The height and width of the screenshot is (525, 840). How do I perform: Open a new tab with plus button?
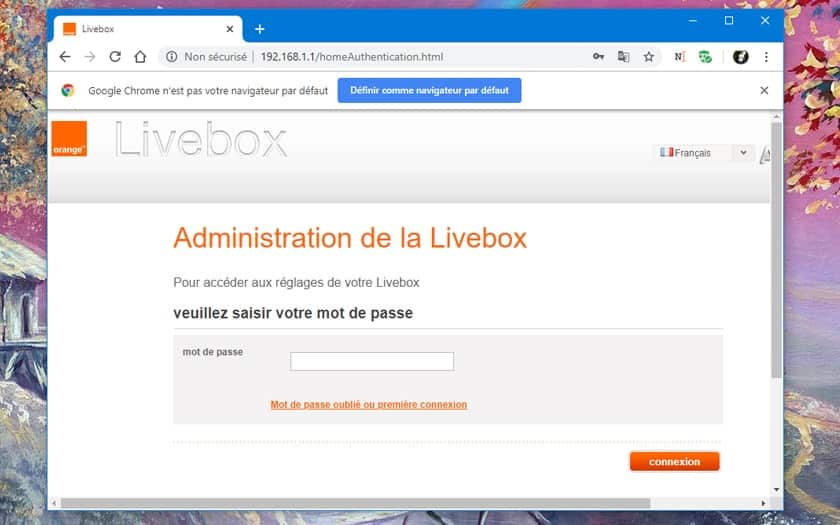click(260, 29)
